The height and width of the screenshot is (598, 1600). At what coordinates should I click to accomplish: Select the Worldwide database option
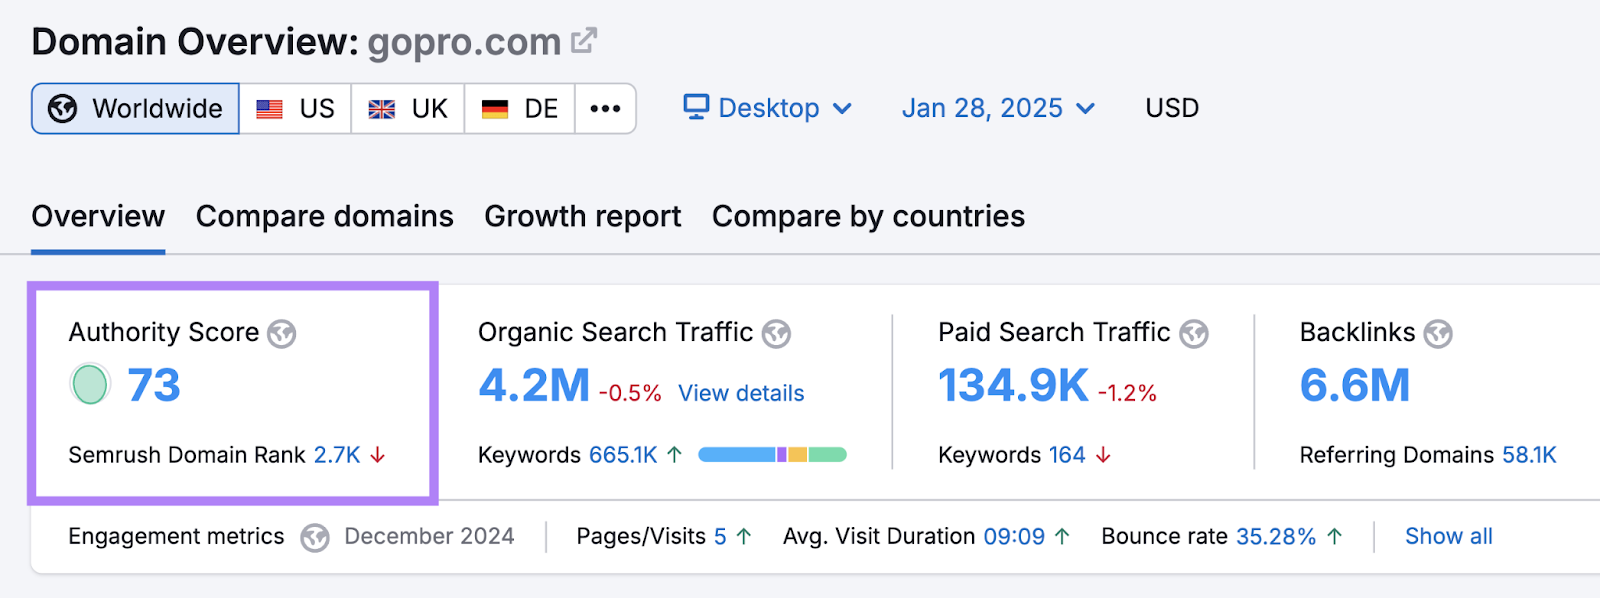coord(136,108)
